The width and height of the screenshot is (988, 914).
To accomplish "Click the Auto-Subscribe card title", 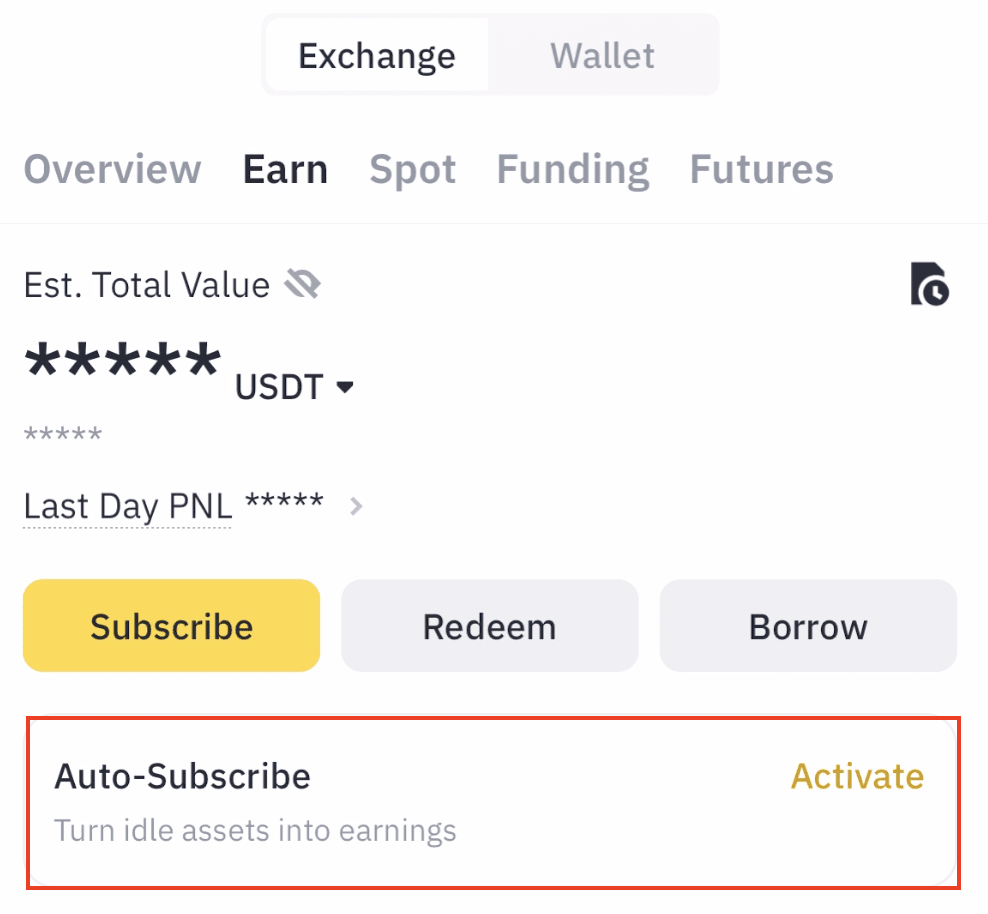I will click(182, 777).
